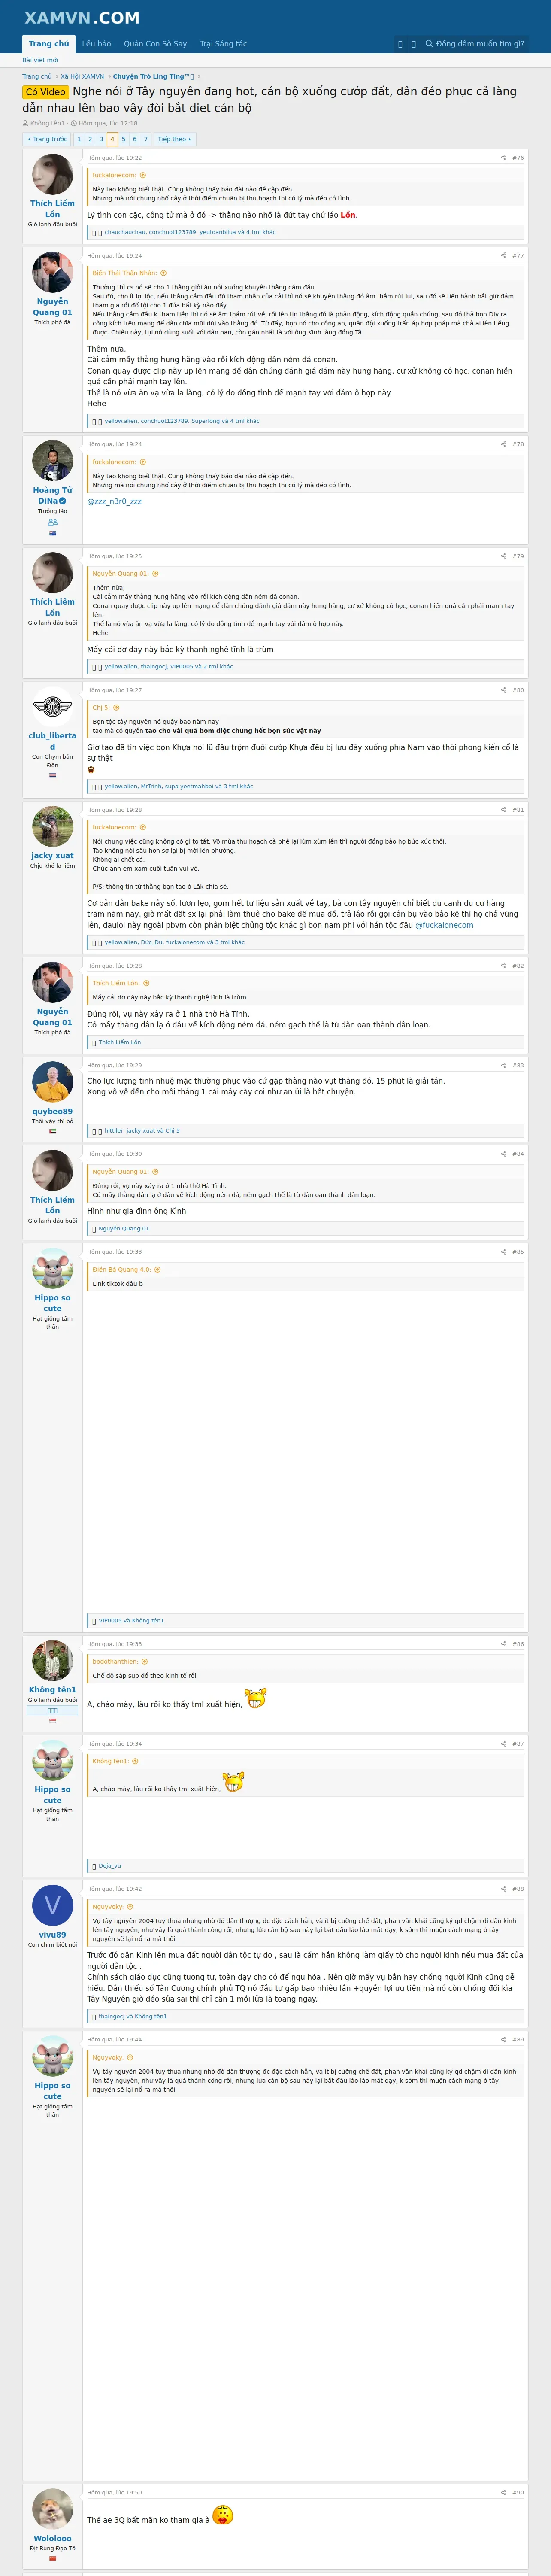Jump to page 7 in pagination
This screenshot has width=551, height=2576.
(x=146, y=139)
